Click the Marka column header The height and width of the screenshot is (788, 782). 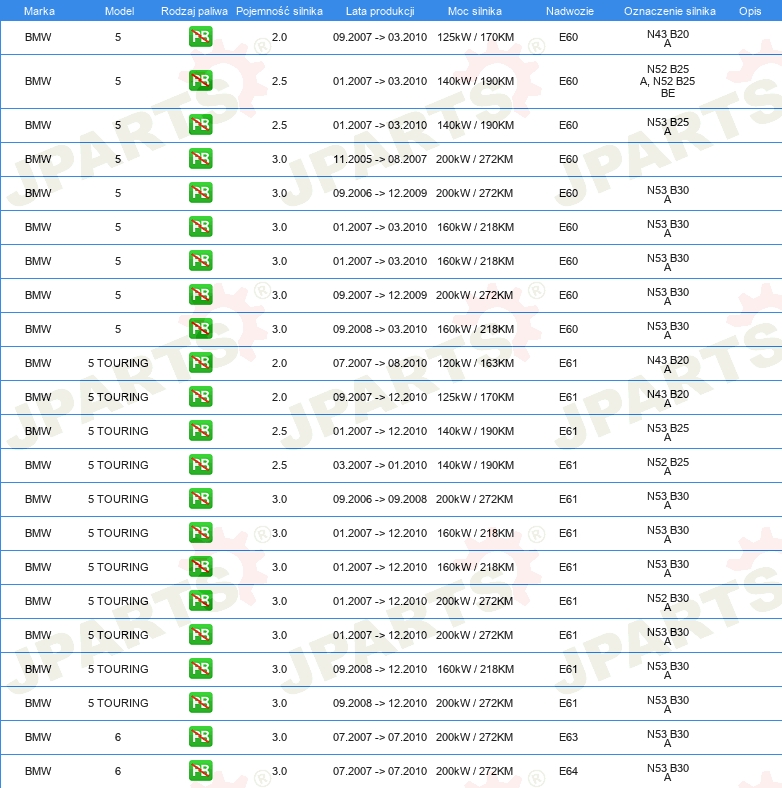[39, 11]
